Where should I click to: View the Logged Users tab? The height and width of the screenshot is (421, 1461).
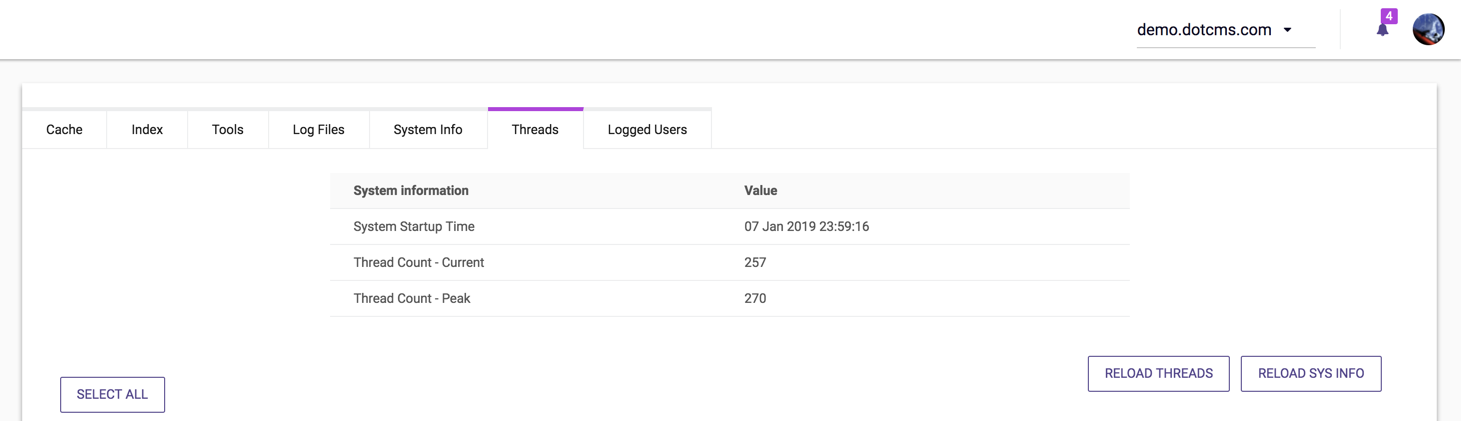647,129
